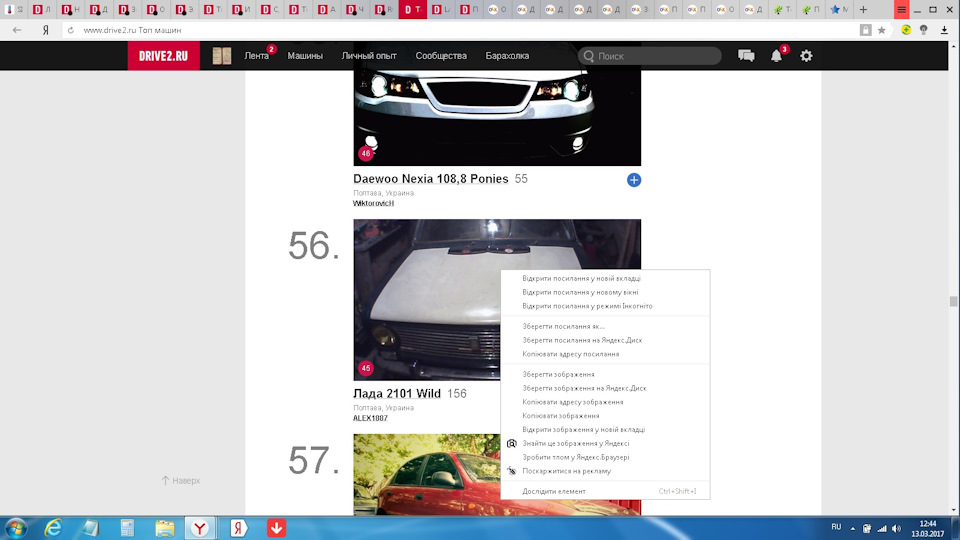The width and height of the screenshot is (960, 540).
Task: Click the Наверх back-to-top link
Action: tap(181, 481)
